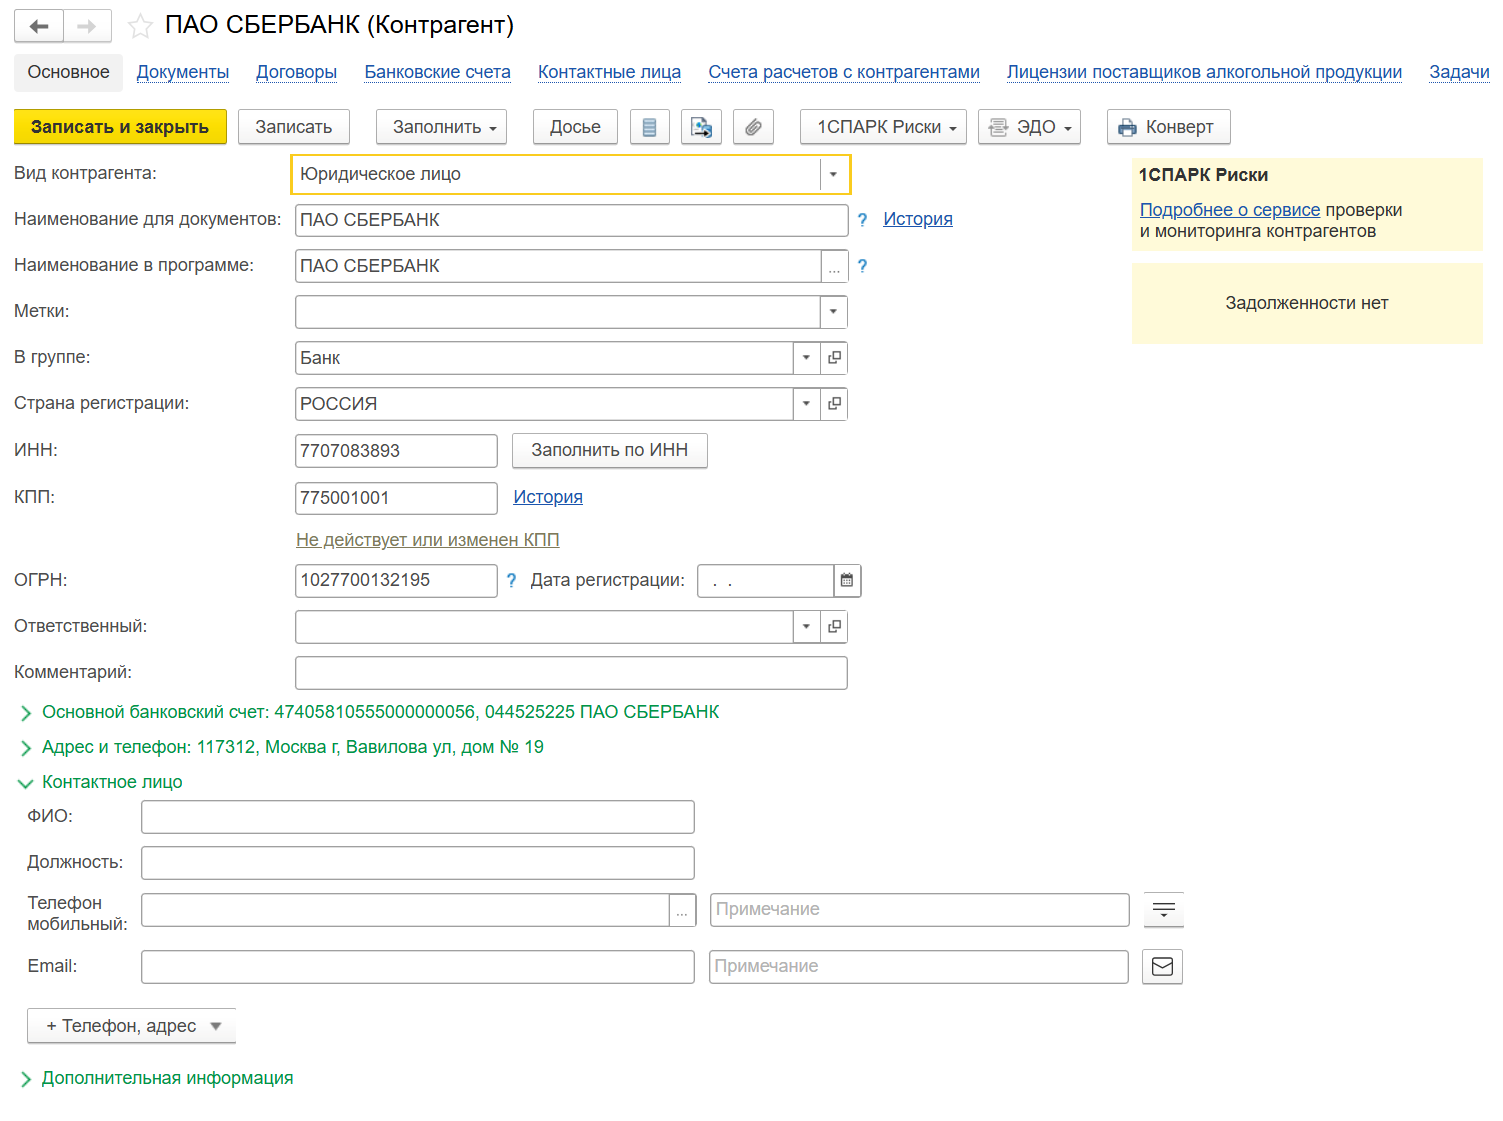Open attached files with the paperclip icon

753,127
